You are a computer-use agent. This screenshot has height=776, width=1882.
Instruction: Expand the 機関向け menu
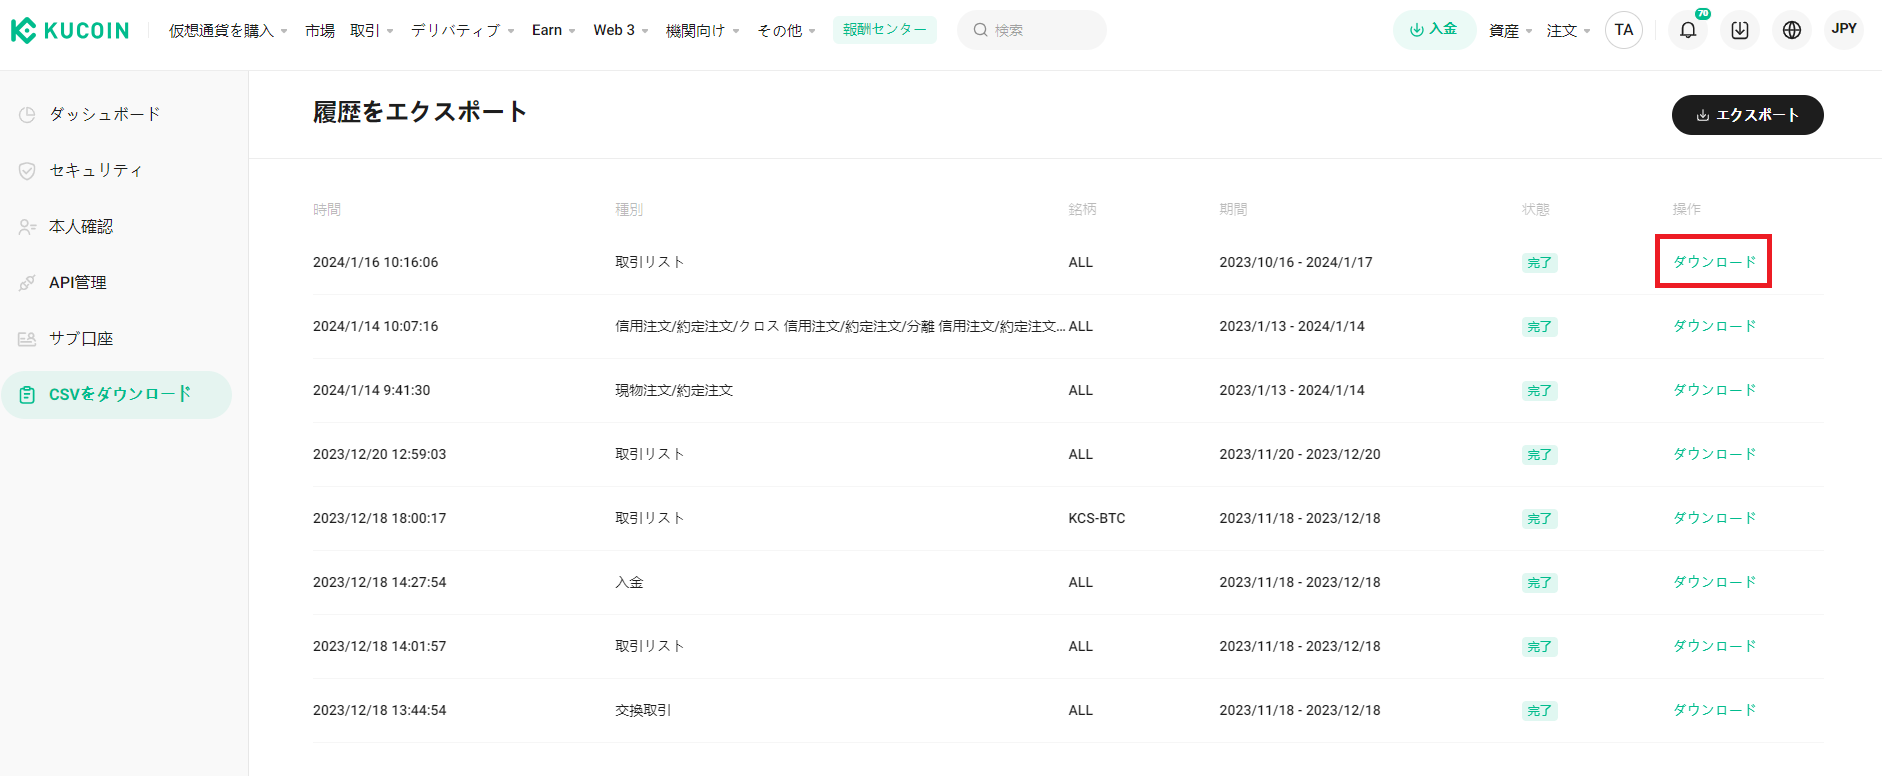click(x=702, y=31)
